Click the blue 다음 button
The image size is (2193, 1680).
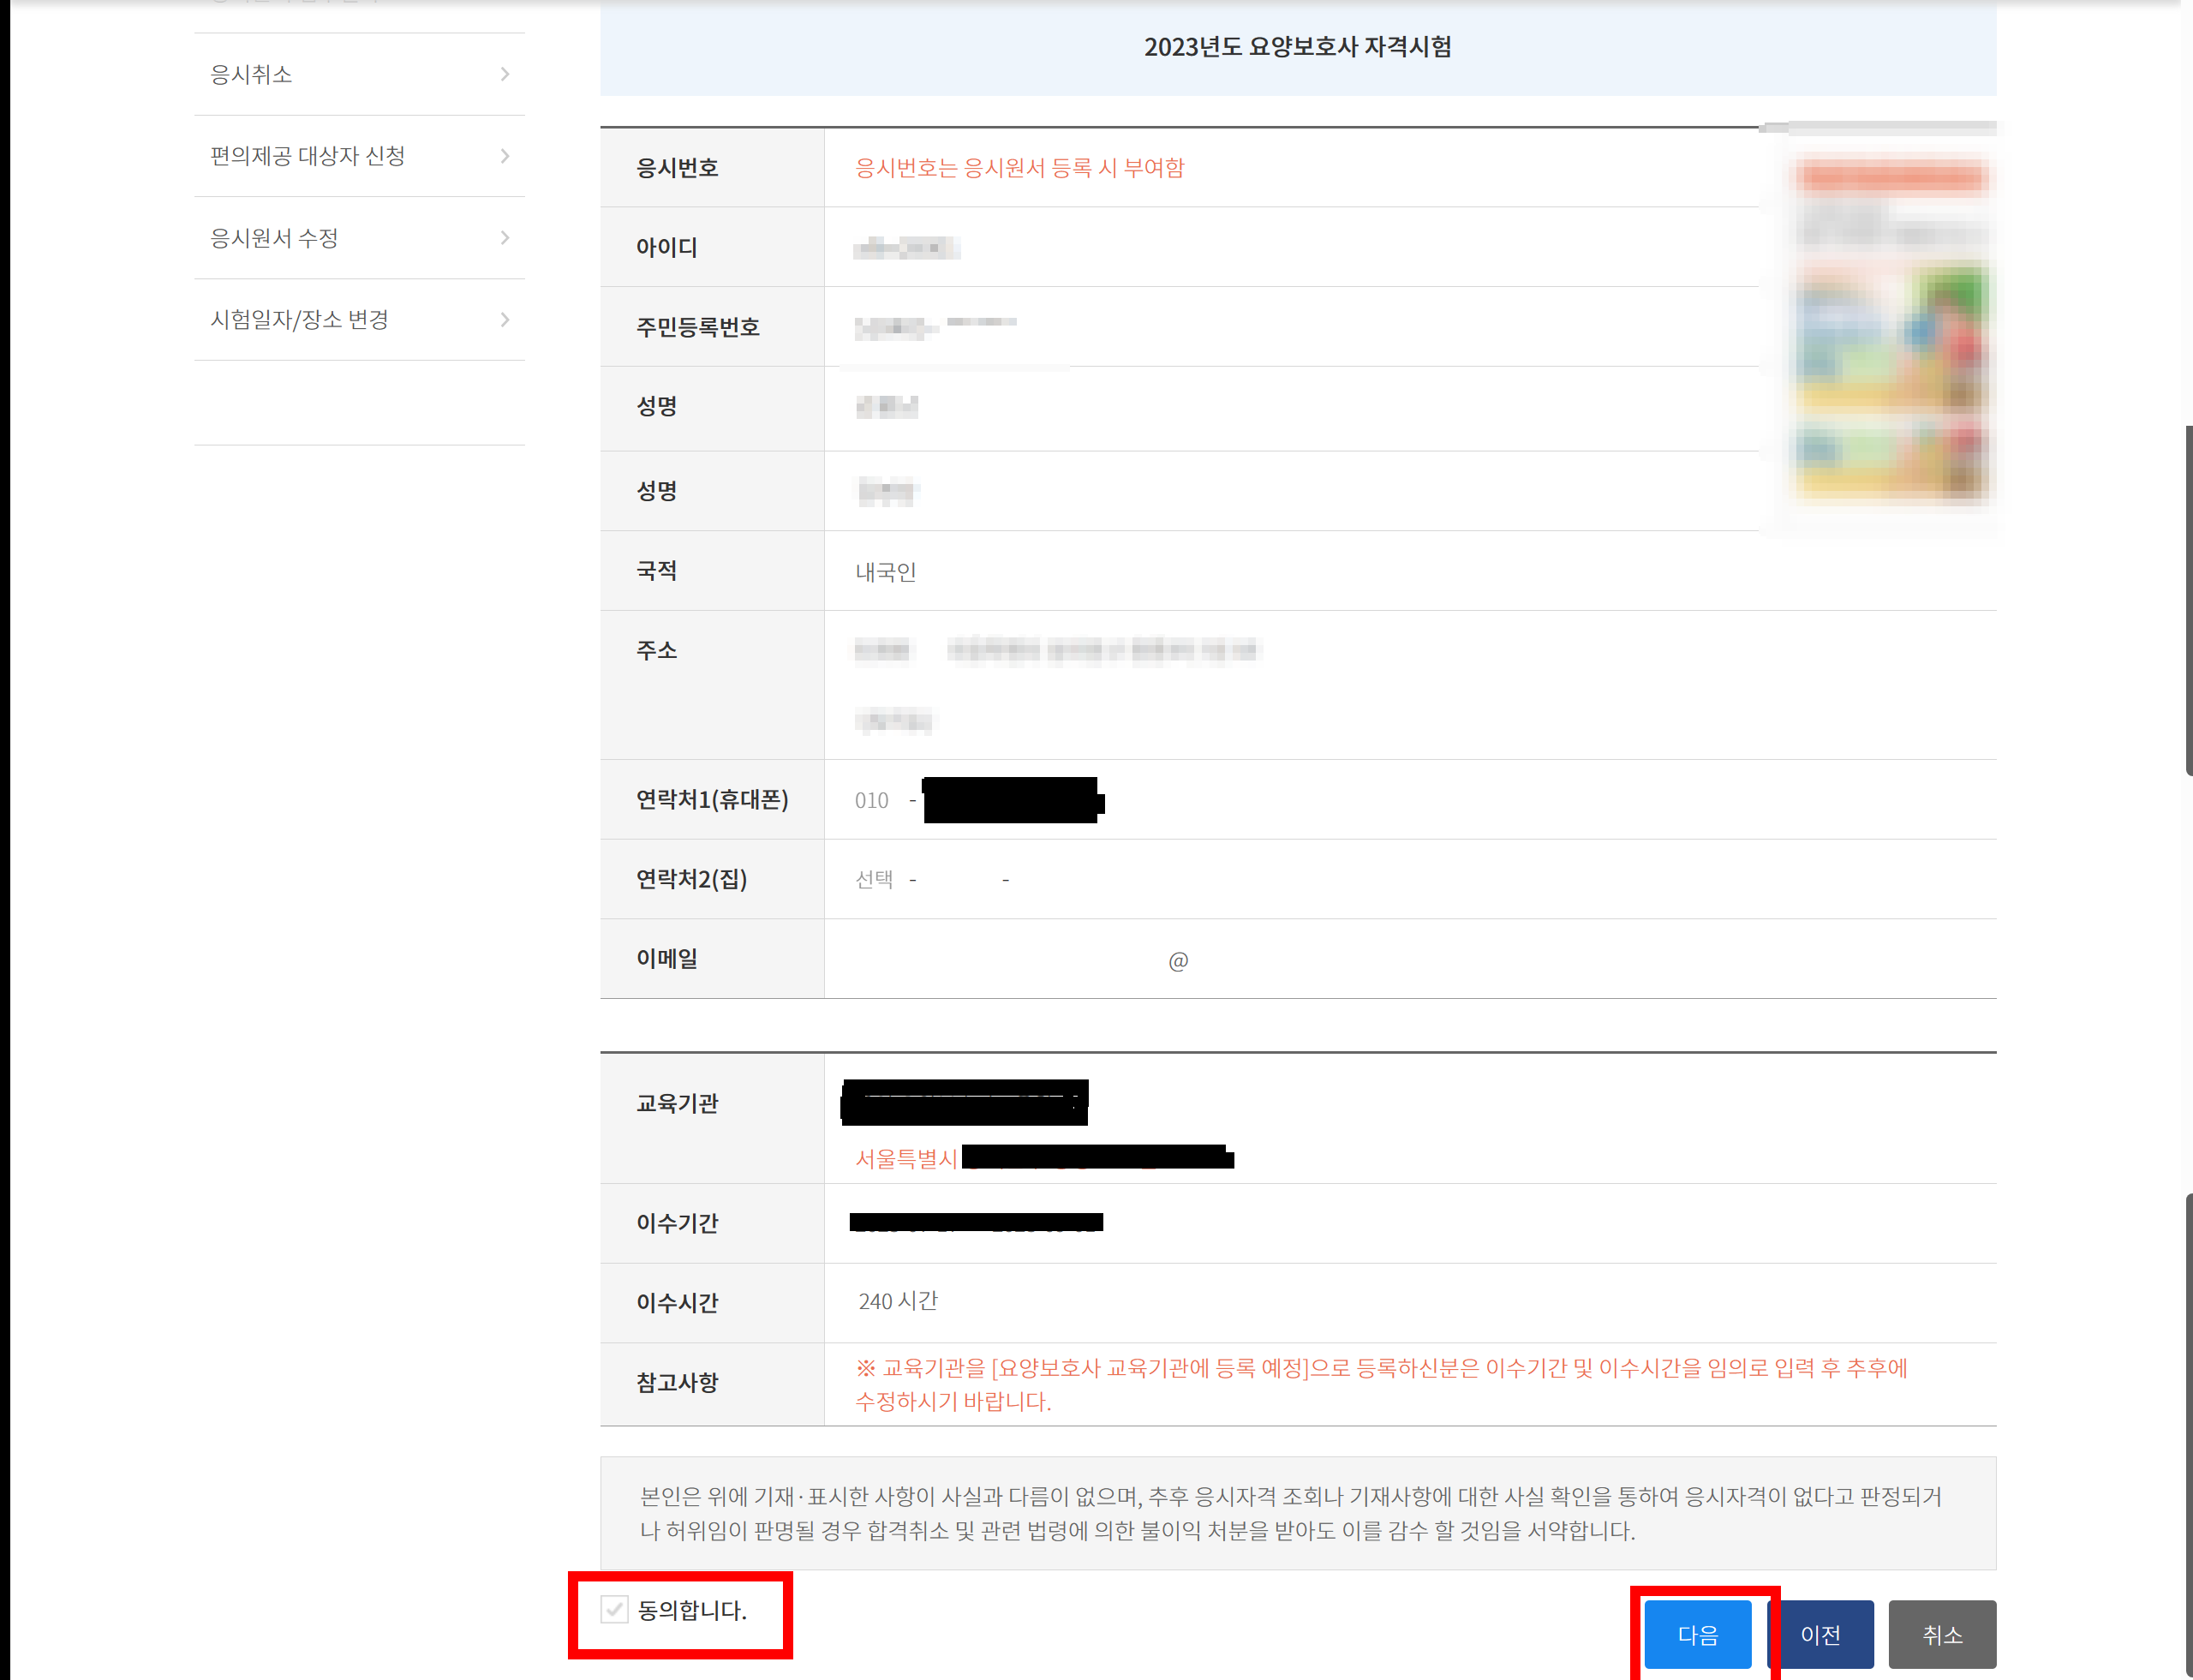[x=1697, y=1634]
